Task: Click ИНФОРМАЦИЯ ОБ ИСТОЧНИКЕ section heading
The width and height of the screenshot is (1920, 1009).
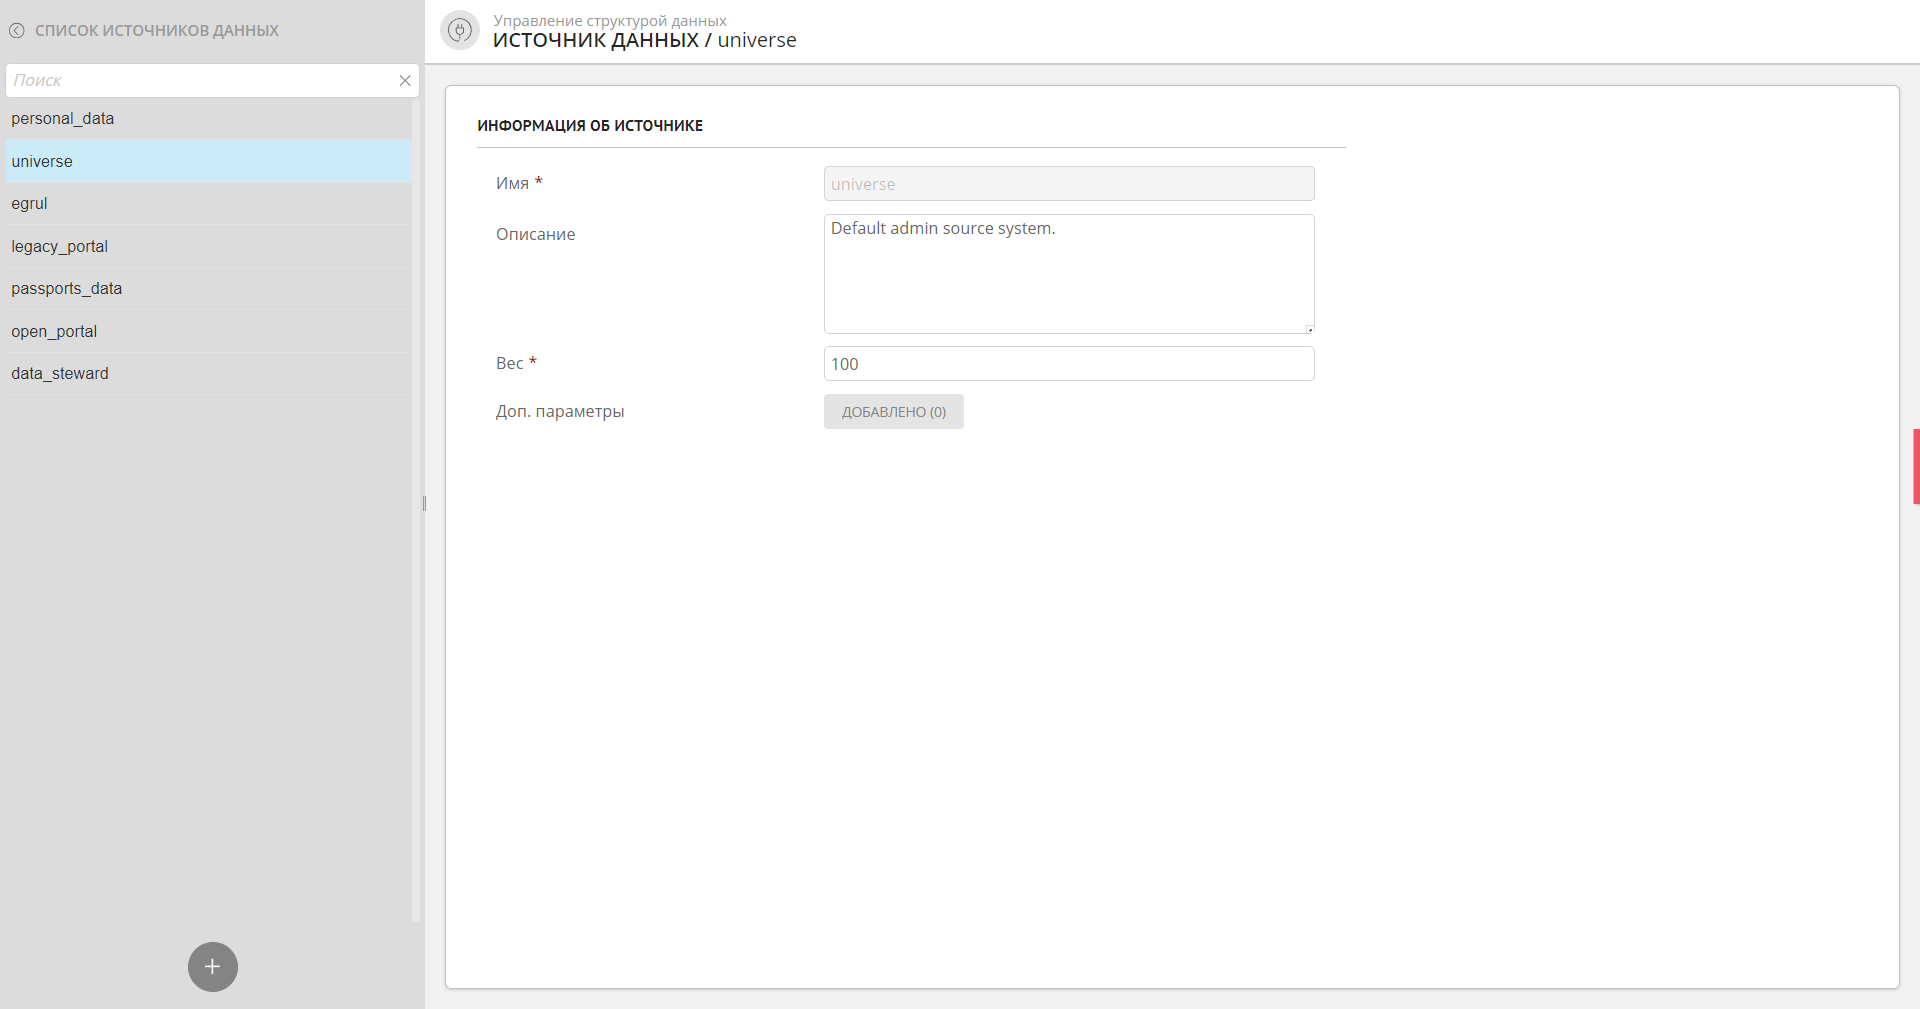Action: pyautogui.click(x=590, y=126)
